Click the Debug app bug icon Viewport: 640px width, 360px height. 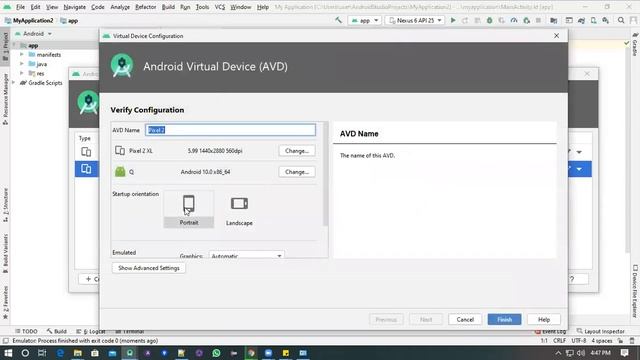pos(489,20)
